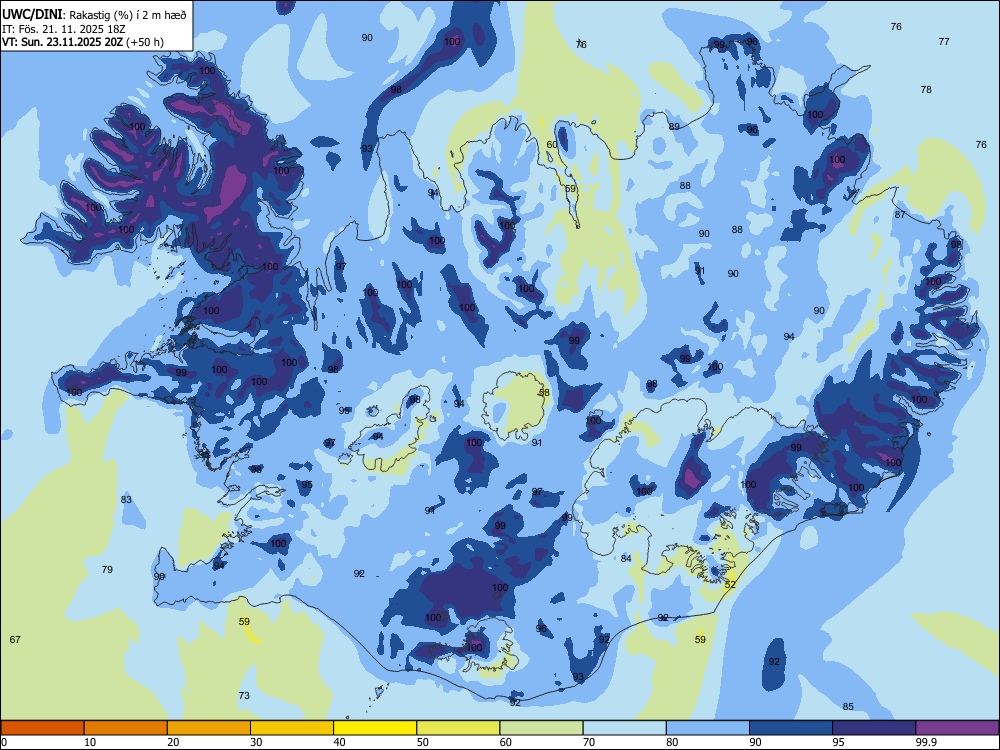Click the '87' humidity value on map
1000x750 pixels.
[900, 214]
